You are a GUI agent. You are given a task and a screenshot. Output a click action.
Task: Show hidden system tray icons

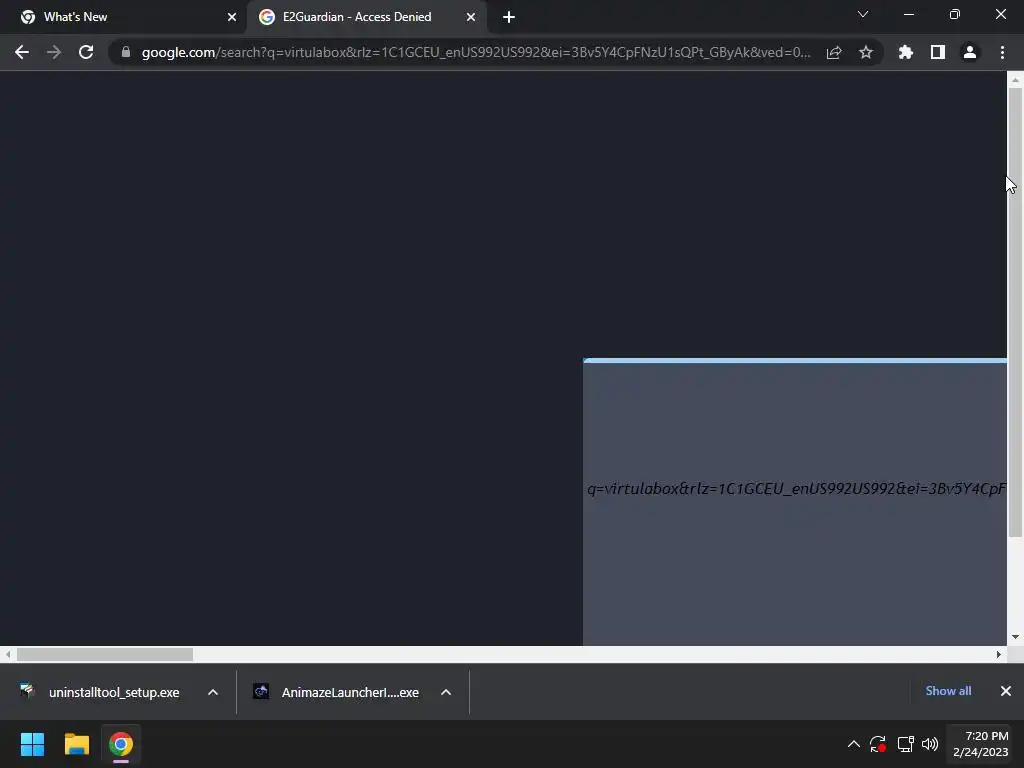point(853,744)
